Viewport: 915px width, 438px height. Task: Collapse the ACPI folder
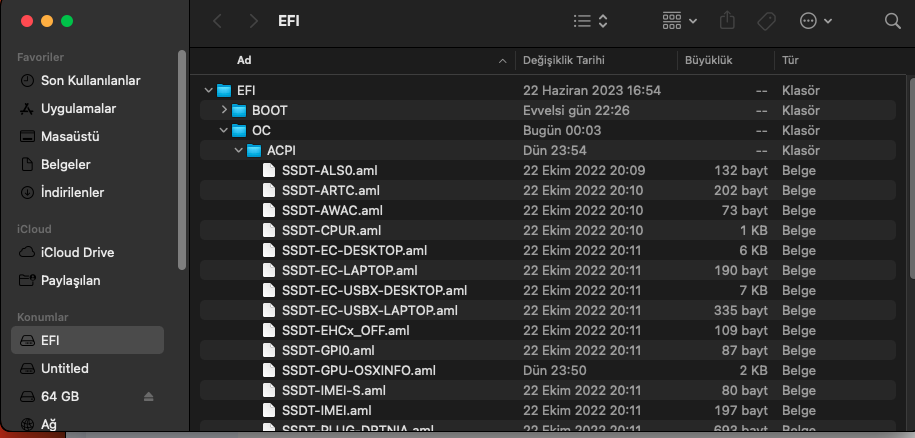point(239,150)
